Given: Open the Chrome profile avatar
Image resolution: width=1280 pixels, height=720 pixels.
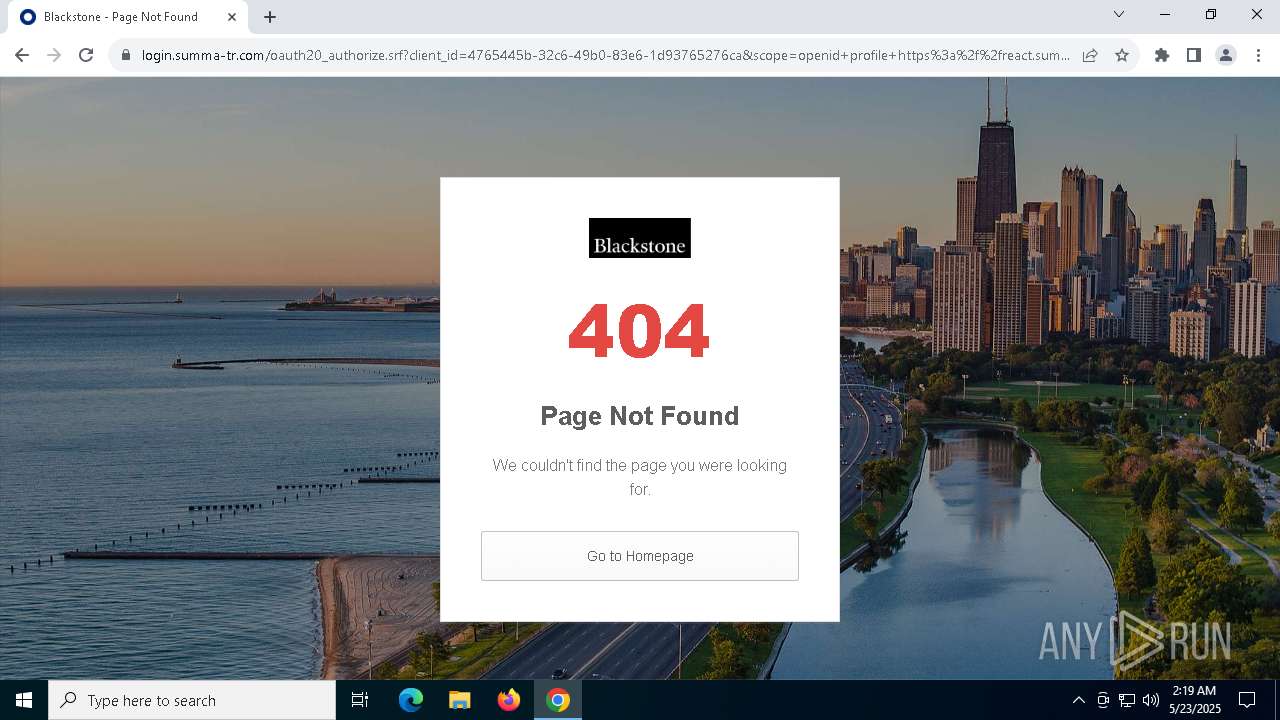Looking at the screenshot, I should pos(1226,56).
